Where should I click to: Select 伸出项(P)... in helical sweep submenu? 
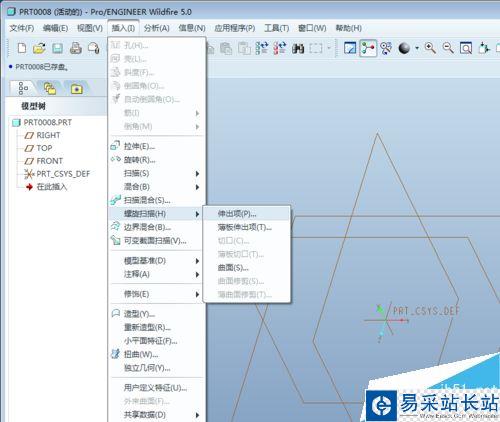tap(246, 214)
